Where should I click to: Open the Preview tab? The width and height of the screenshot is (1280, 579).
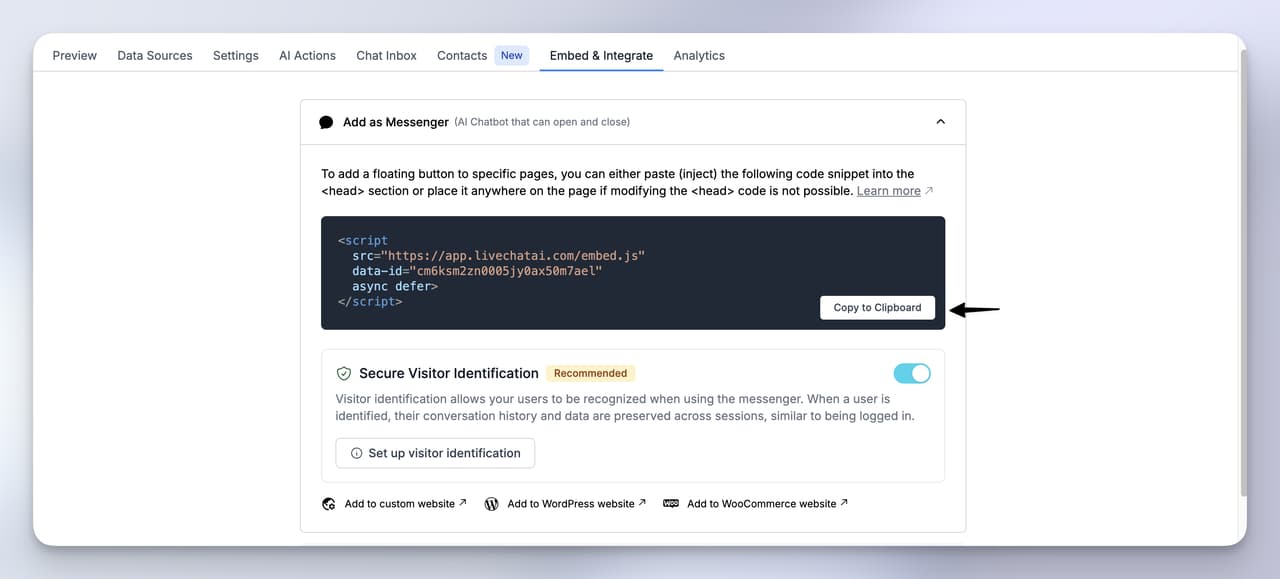75,55
